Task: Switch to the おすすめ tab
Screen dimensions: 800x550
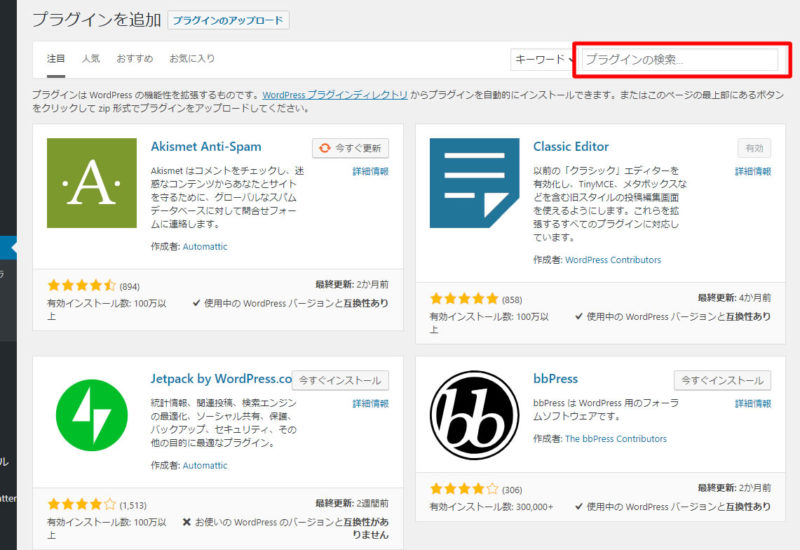Action: 134,59
